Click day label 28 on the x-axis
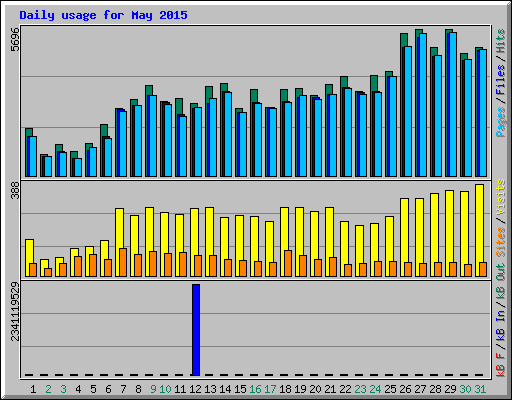 435,389
